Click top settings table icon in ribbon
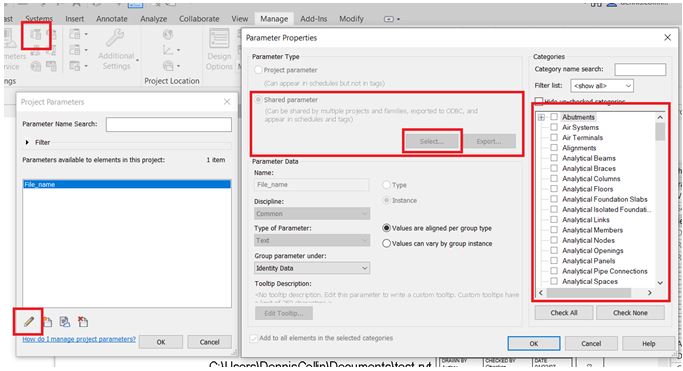 (x=75, y=34)
